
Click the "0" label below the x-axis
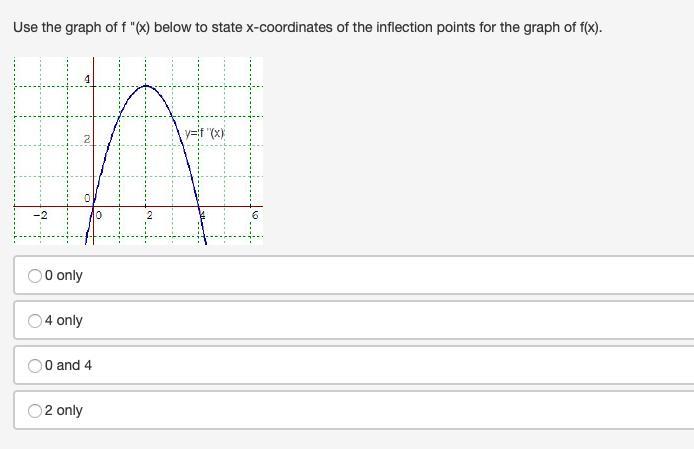pyautogui.click(x=99, y=215)
